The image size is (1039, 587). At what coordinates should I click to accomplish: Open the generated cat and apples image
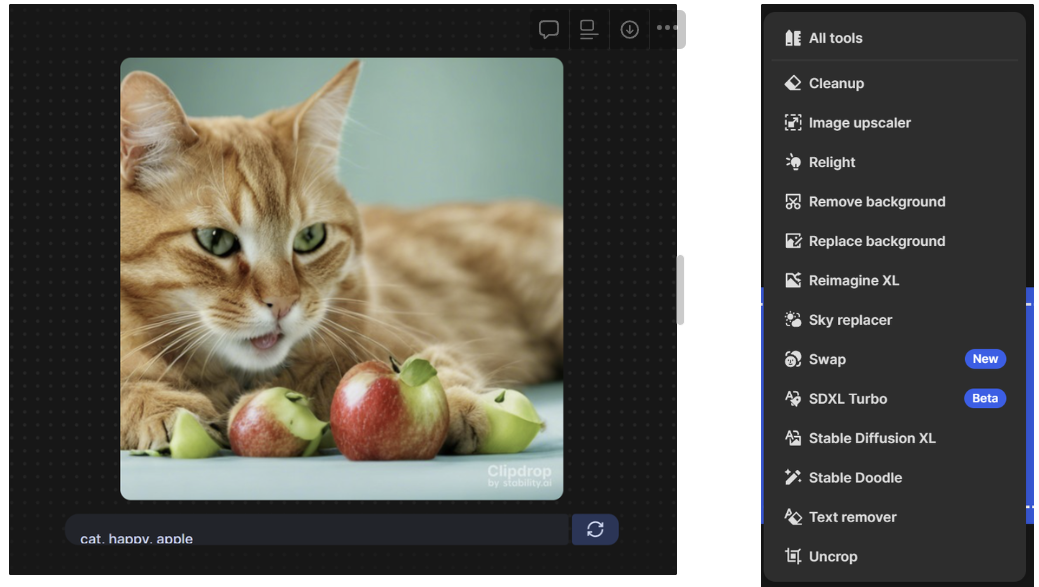click(341, 279)
